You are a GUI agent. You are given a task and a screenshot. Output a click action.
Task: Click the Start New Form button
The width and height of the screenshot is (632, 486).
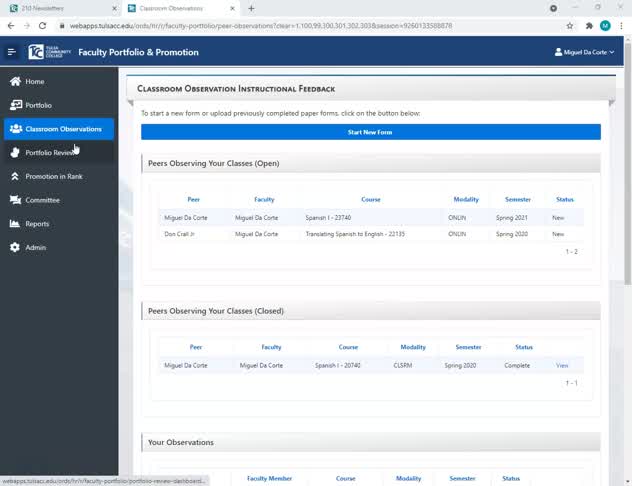[x=370, y=132]
